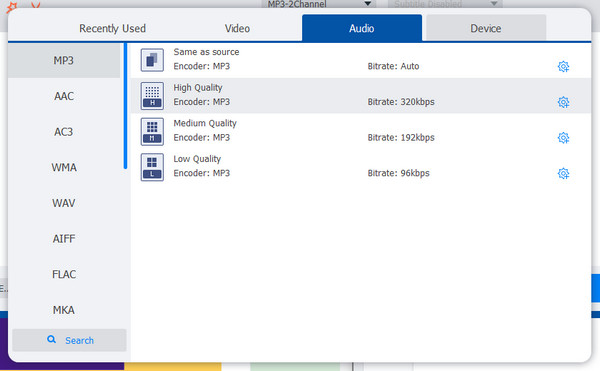Open settings gear for Low Quality preset
The width and height of the screenshot is (600, 371).
pos(563,173)
